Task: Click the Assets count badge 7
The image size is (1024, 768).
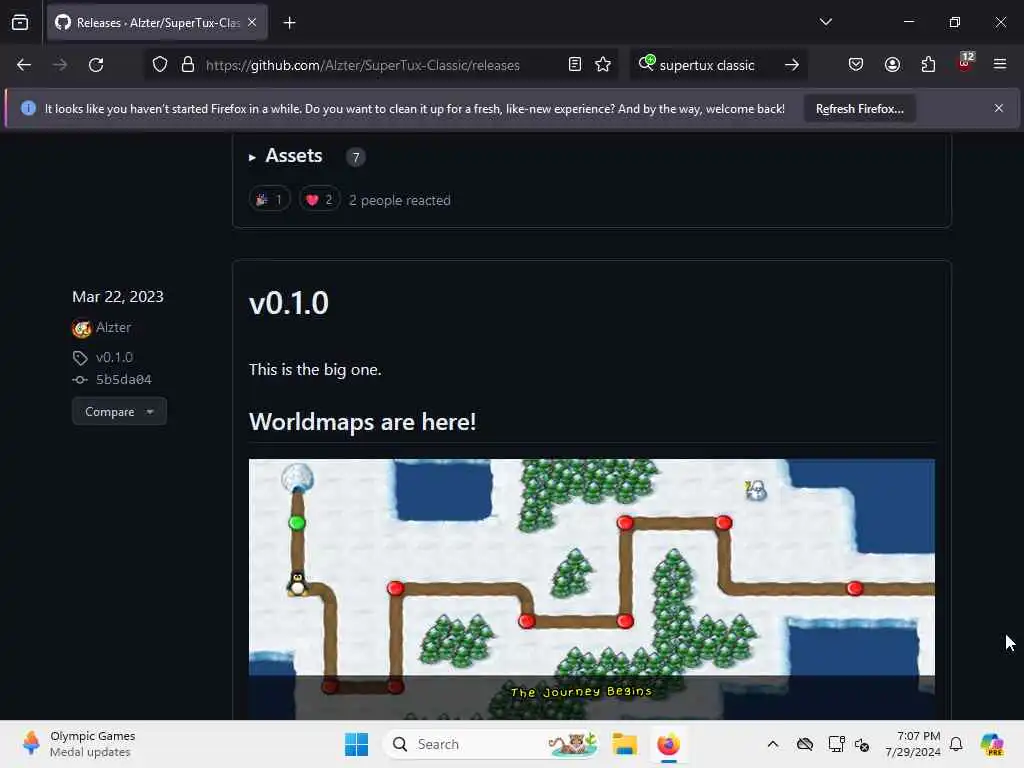Action: [x=356, y=157]
